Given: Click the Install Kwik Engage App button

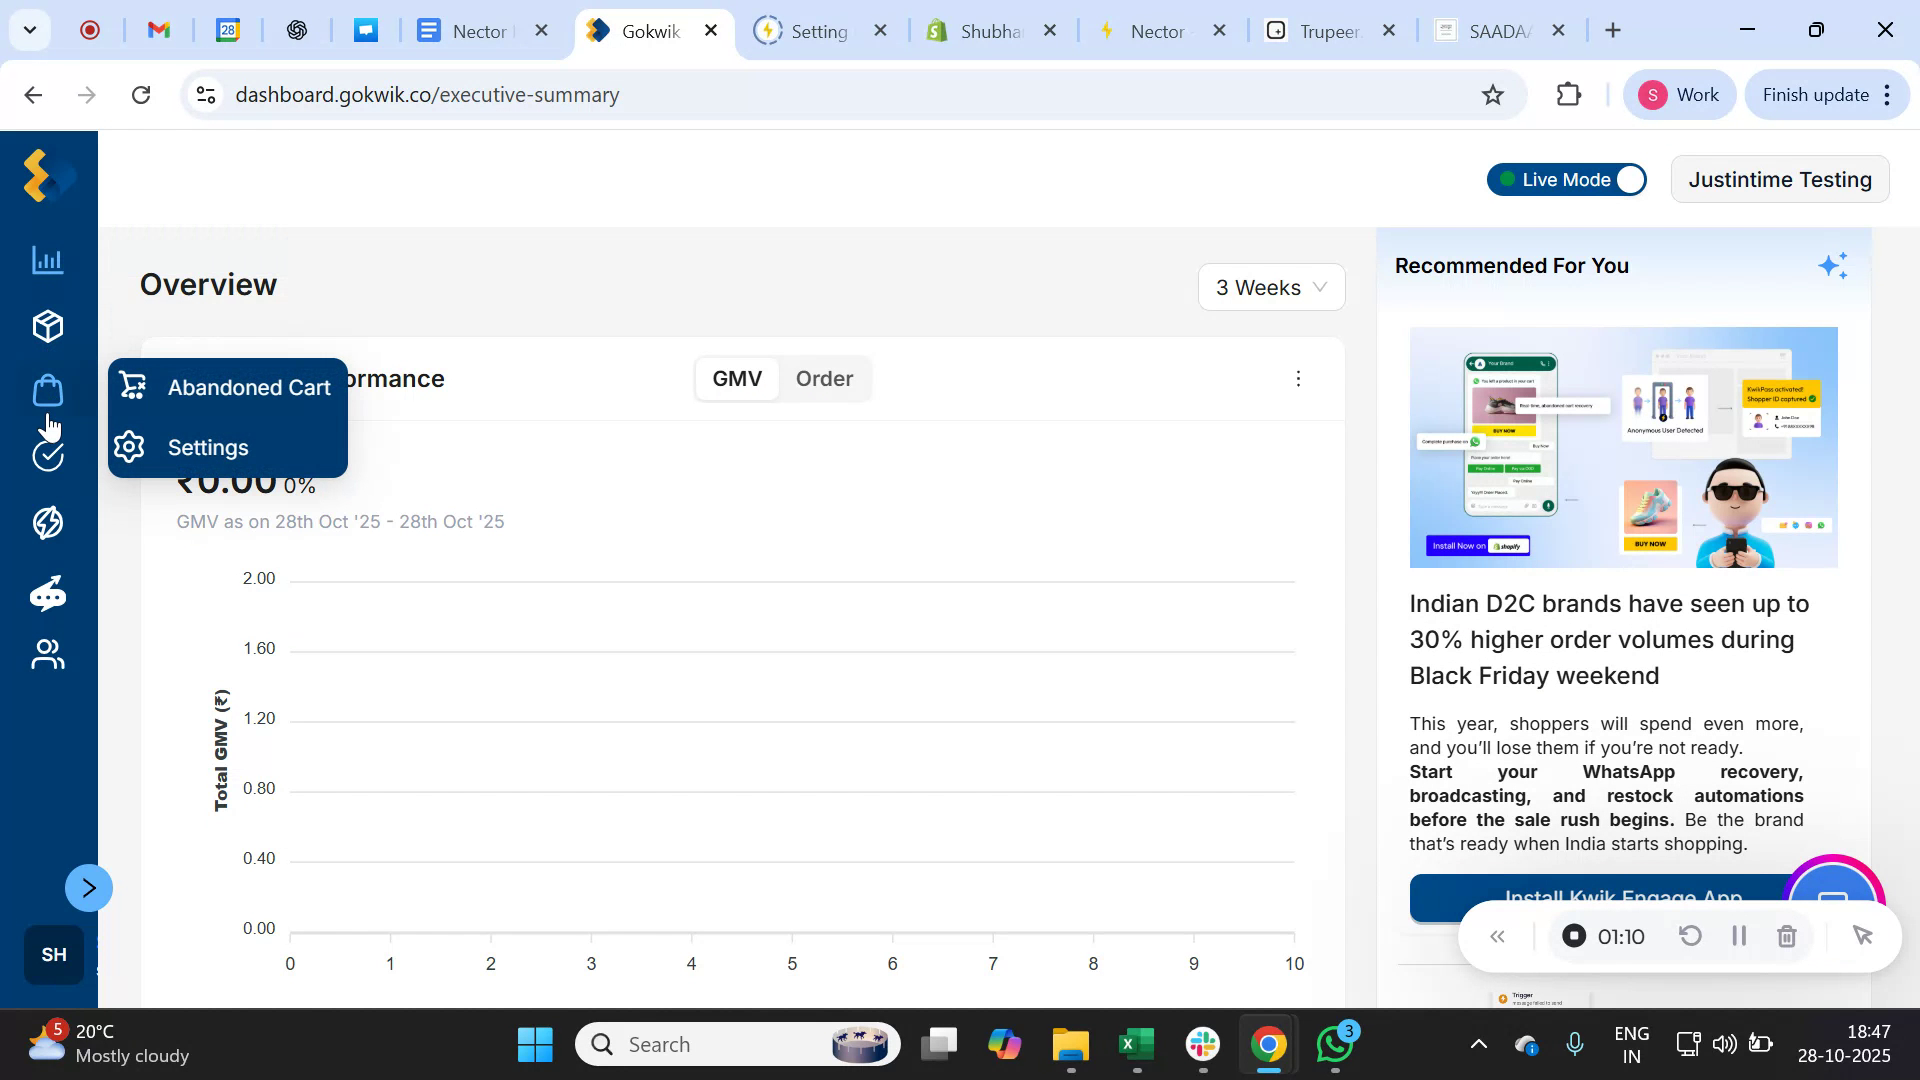Looking at the screenshot, I should 1623,898.
